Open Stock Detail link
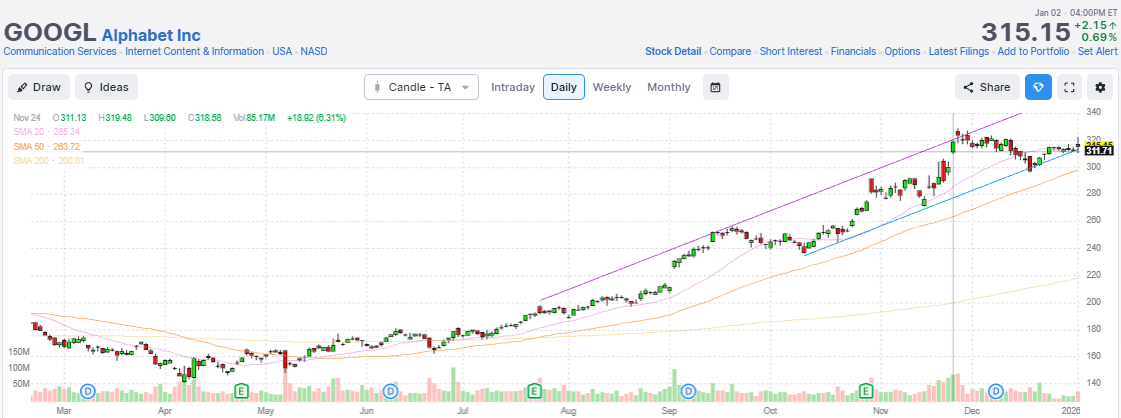 tap(673, 51)
